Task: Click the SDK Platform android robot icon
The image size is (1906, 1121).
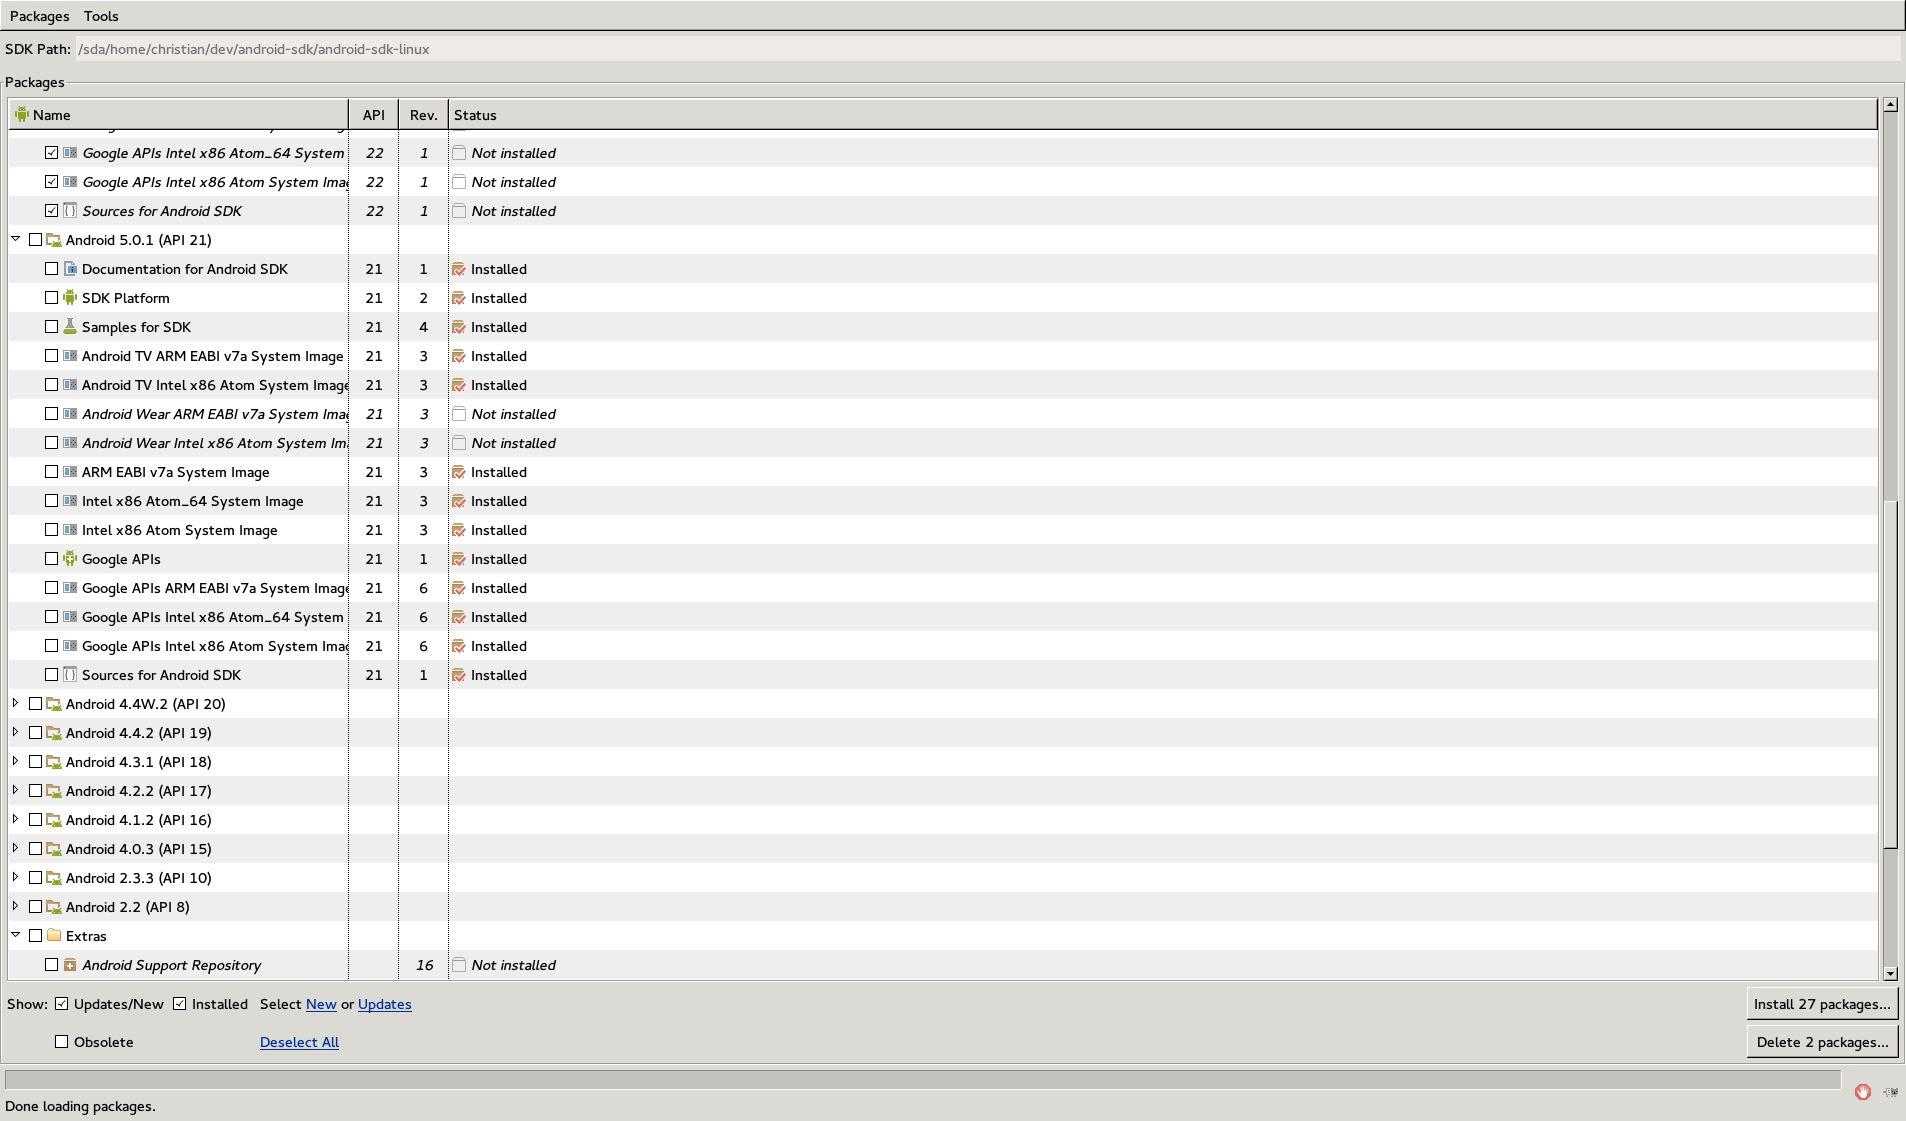Action: [70, 298]
